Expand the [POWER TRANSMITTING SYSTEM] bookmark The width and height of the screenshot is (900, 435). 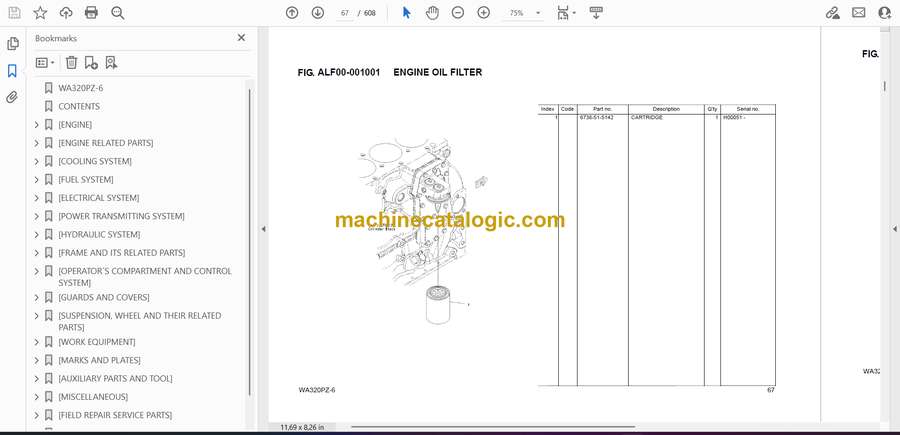(x=37, y=216)
